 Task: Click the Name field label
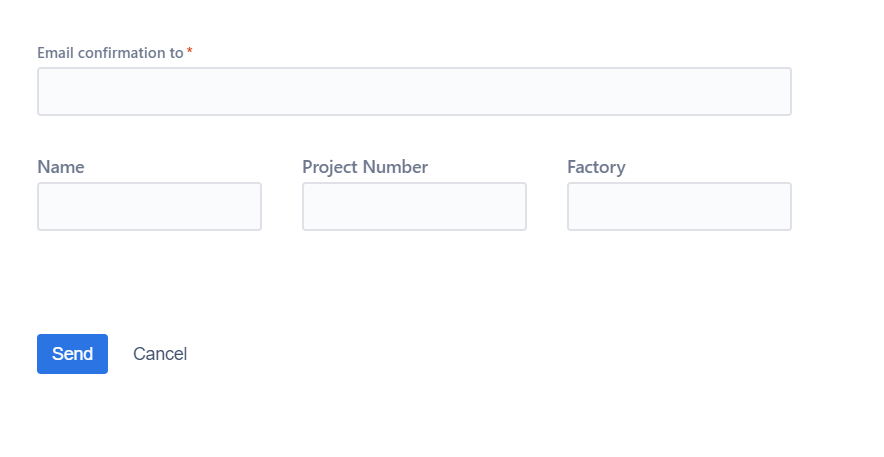[x=61, y=167]
